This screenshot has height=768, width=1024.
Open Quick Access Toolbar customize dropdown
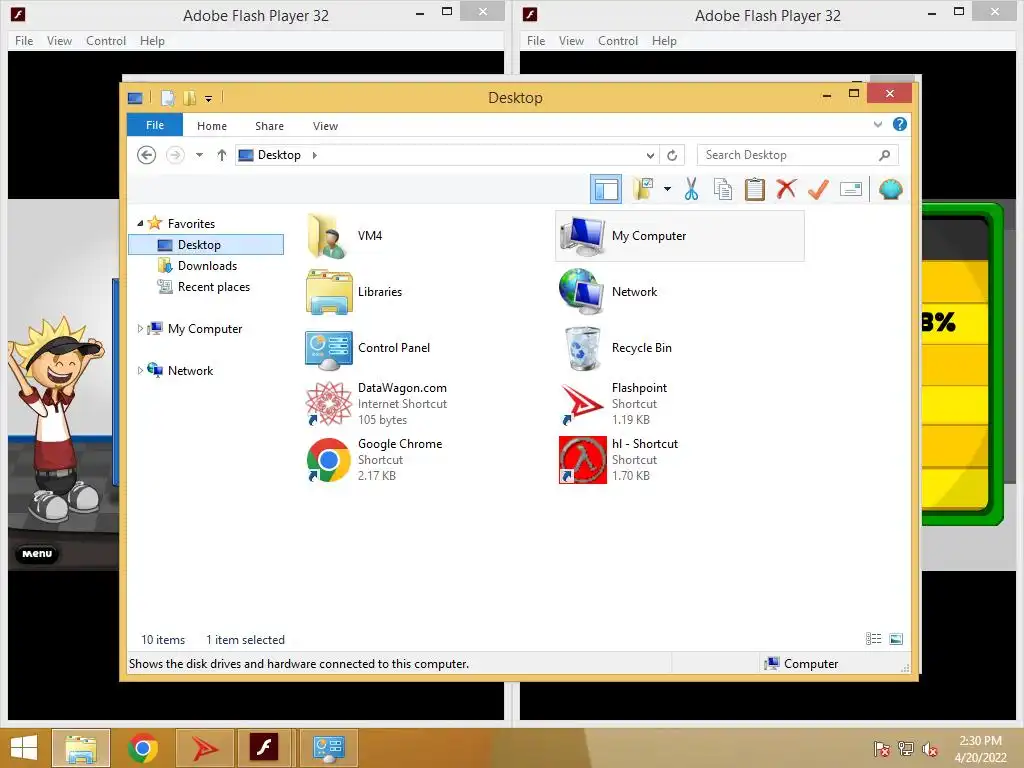[x=208, y=99]
